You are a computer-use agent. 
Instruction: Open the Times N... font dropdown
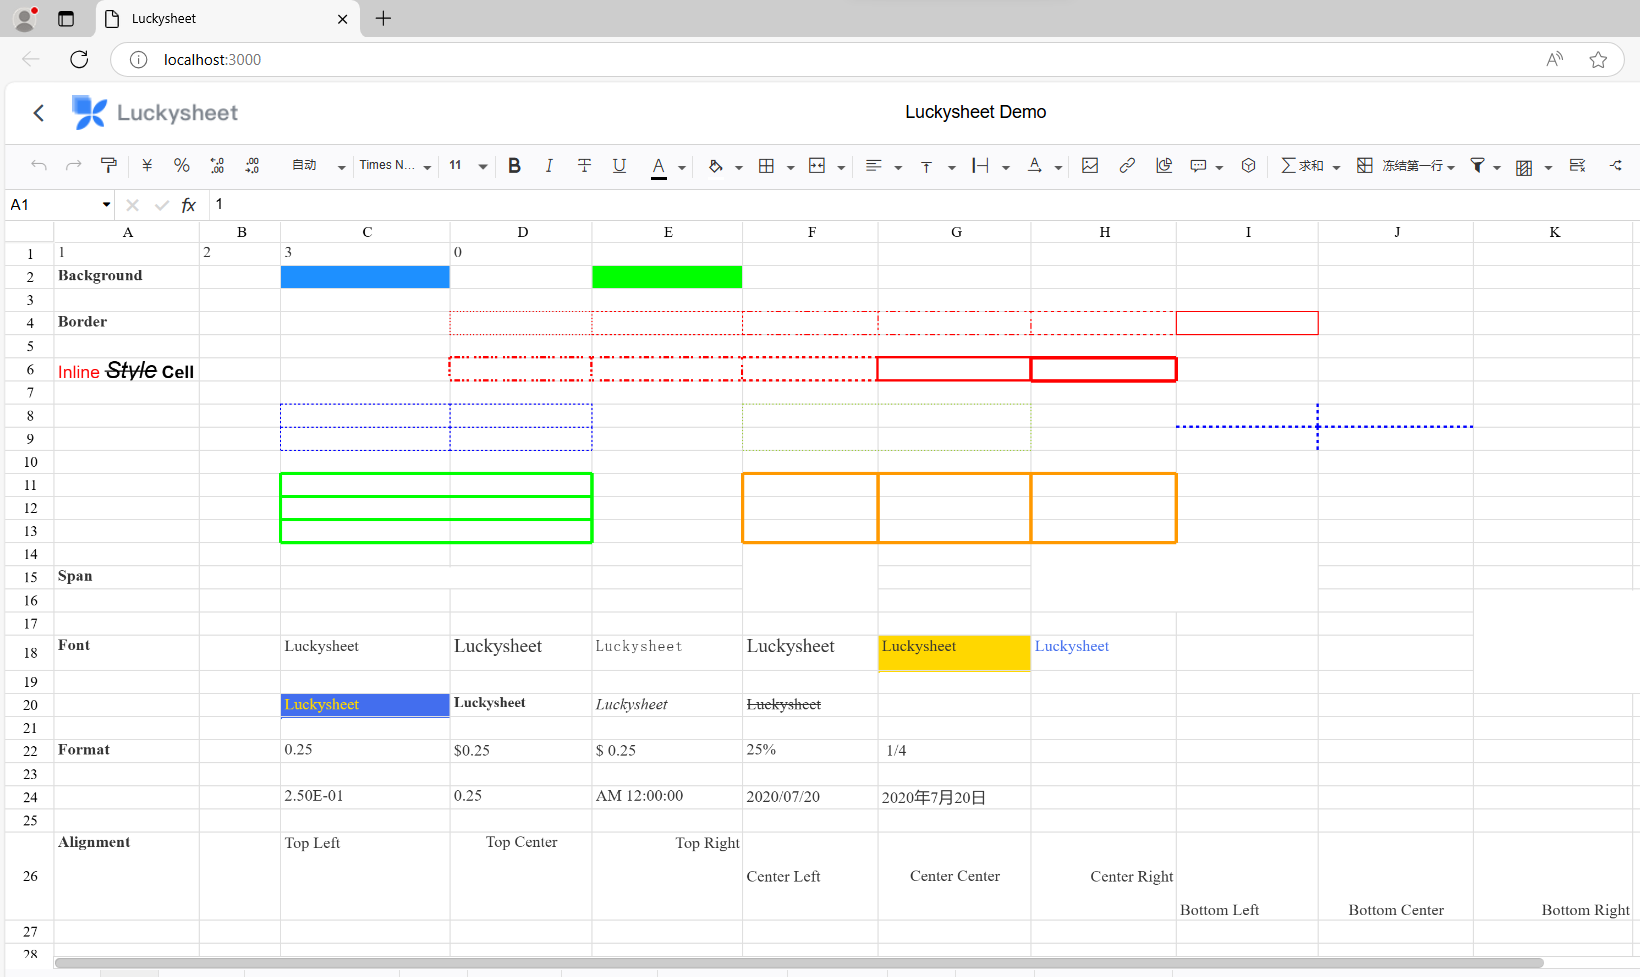pos(395,166)
